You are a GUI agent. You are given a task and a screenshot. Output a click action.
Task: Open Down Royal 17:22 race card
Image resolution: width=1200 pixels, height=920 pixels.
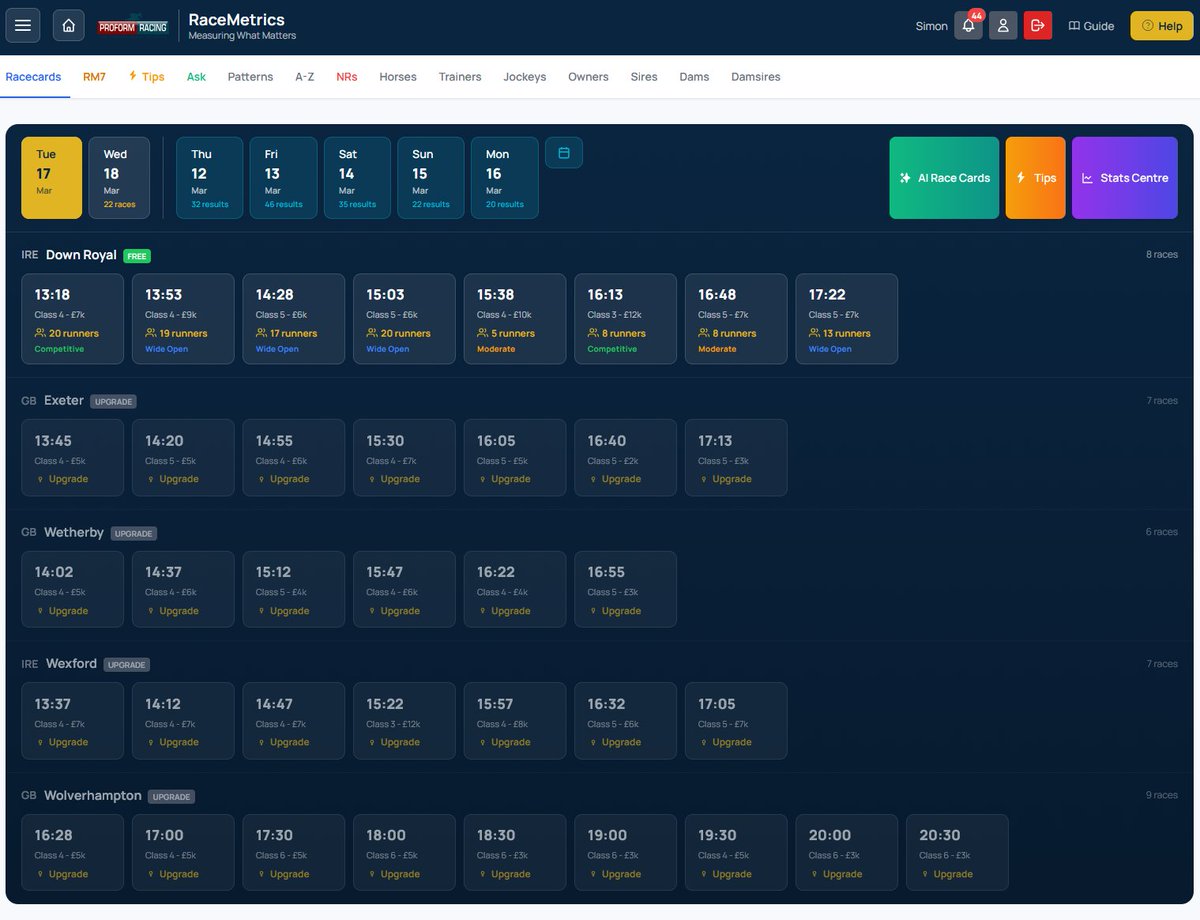(x=847, y=319)
